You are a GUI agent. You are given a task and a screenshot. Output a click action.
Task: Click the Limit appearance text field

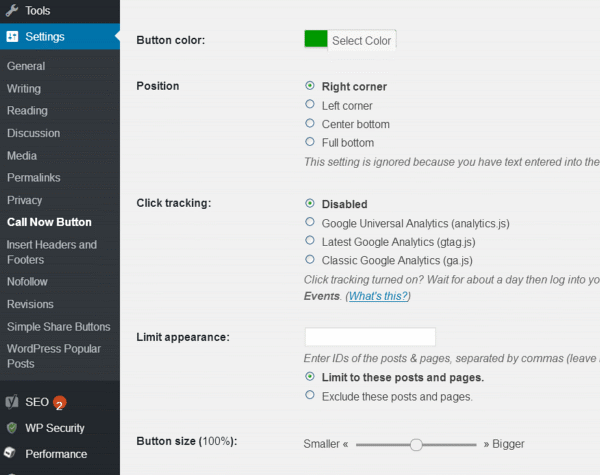370,337
